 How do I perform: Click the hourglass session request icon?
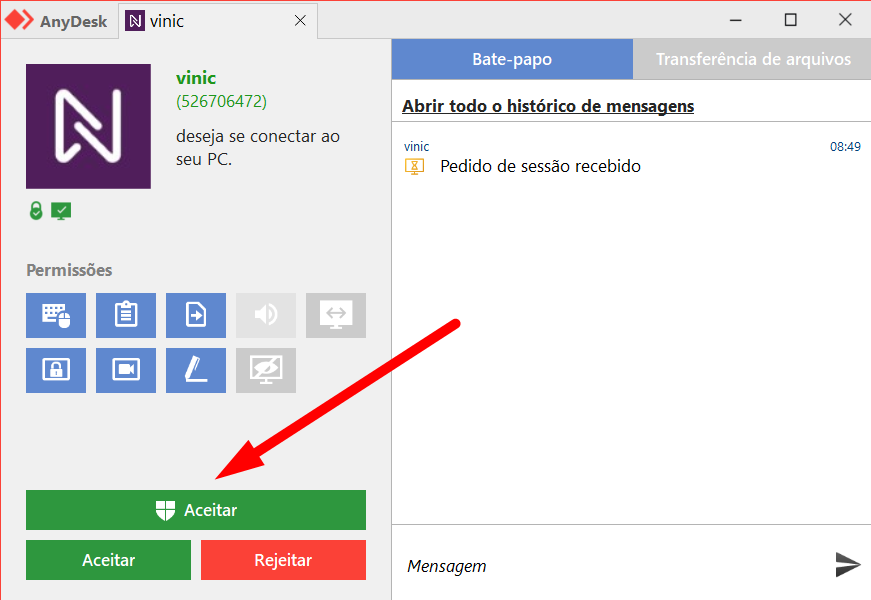click(414, 167)
